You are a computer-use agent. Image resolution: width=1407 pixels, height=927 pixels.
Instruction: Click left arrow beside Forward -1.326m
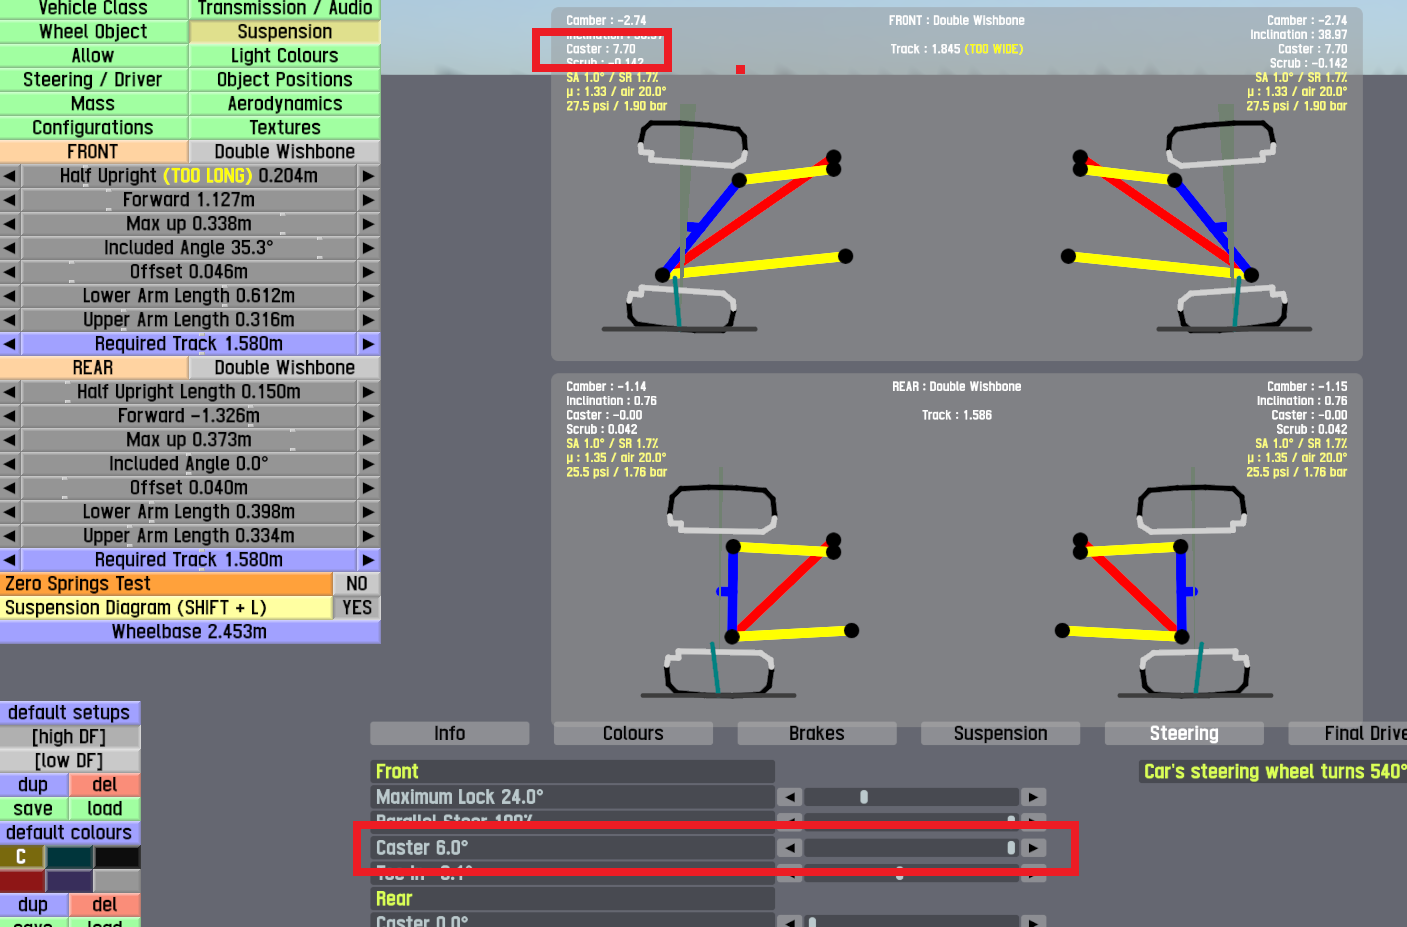tap(10, 416)
